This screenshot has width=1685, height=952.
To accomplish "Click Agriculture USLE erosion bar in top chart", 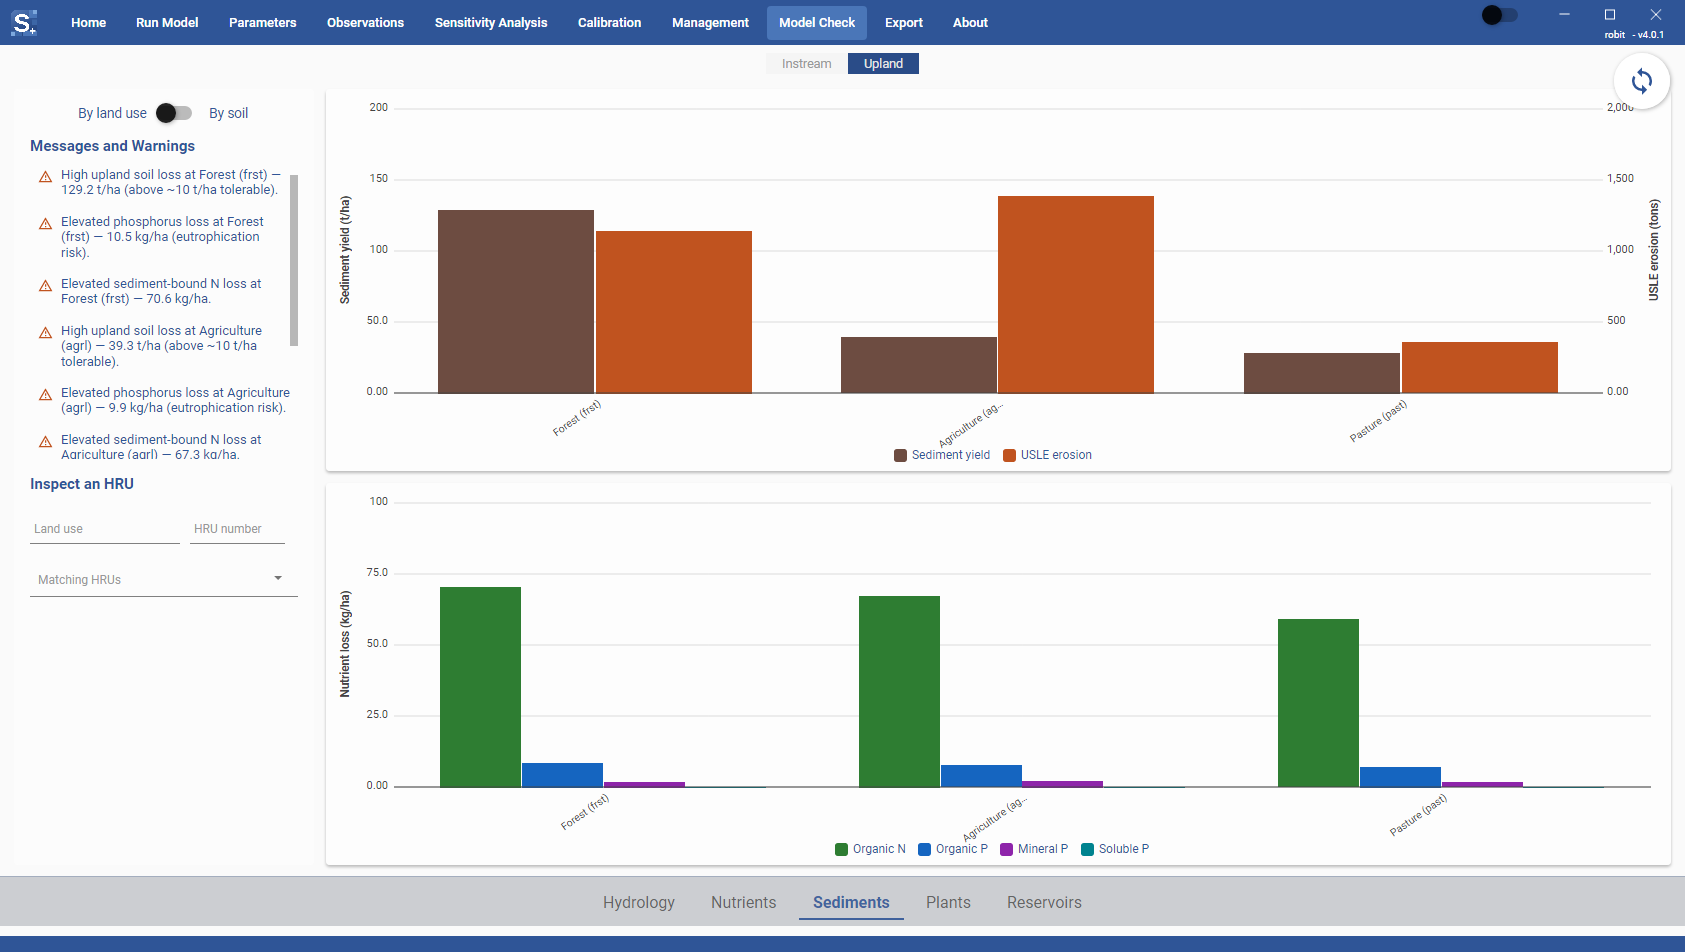I will 1076,294.
